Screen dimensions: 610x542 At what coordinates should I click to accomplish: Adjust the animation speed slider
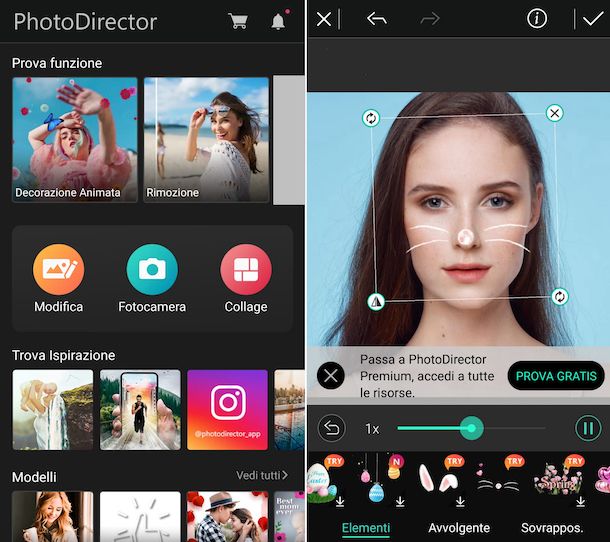point(472,428)
